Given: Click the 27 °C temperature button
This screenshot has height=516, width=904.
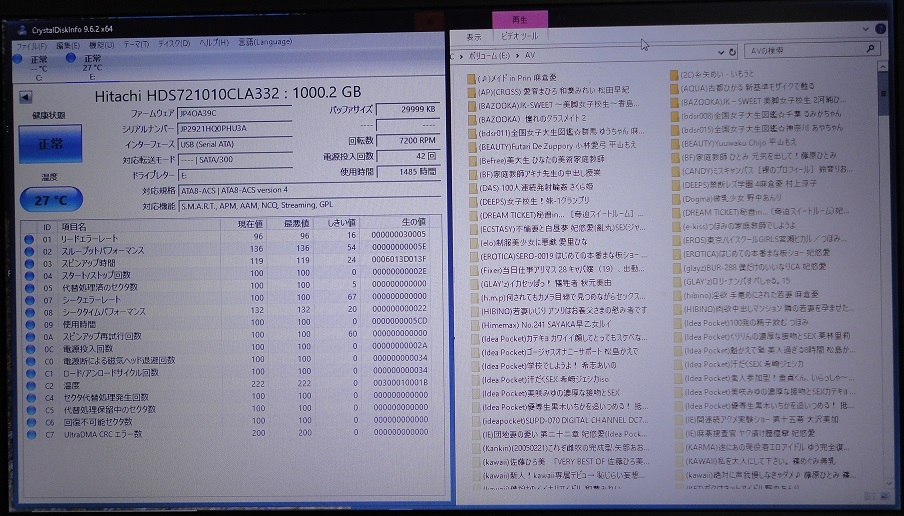Looking at the screenshot, I should (51, 200).
